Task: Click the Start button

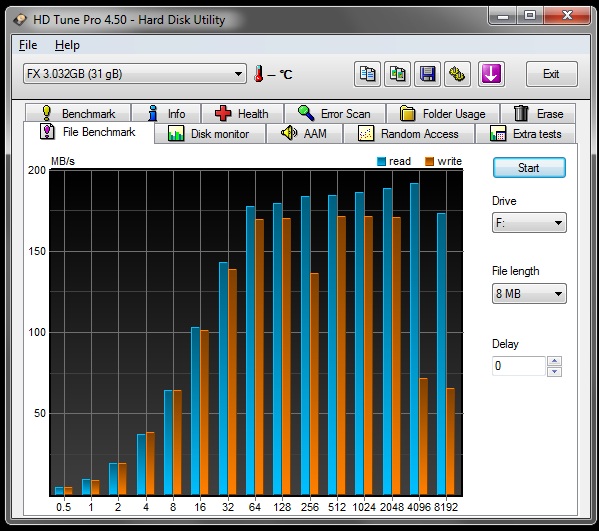Action: click(x=529, y=168)
